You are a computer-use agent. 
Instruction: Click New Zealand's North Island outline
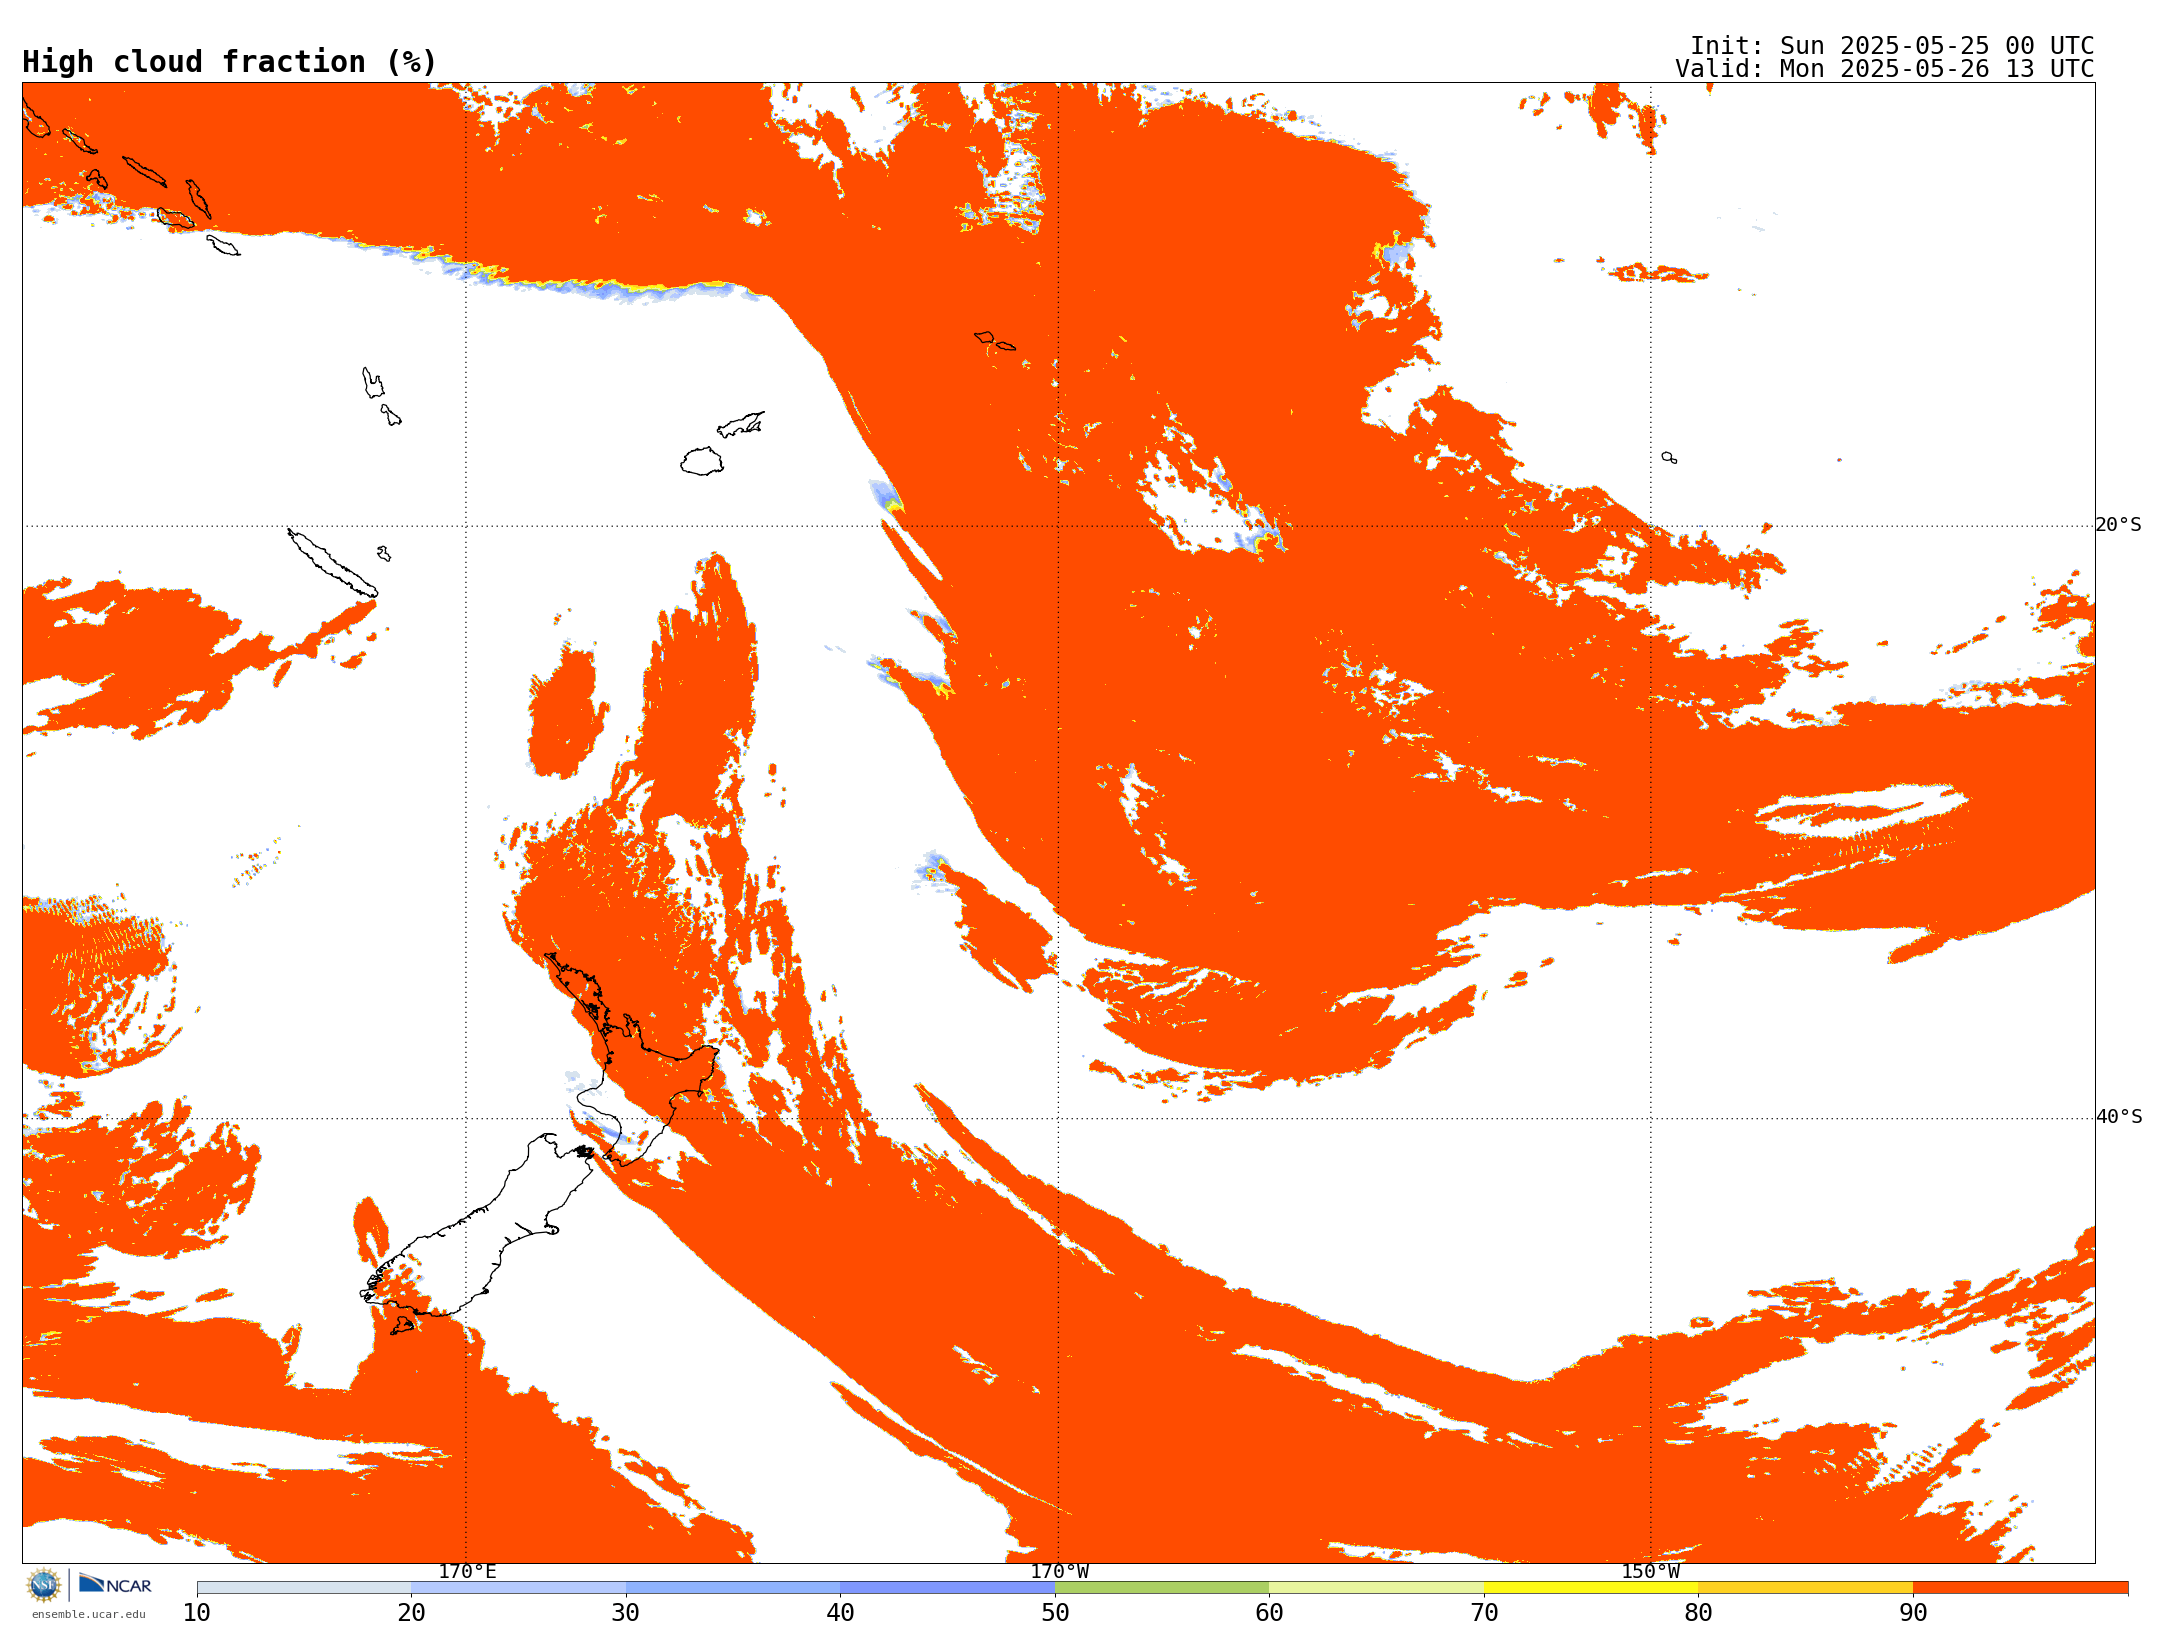pyautogui.click(x=632, y=1060)
